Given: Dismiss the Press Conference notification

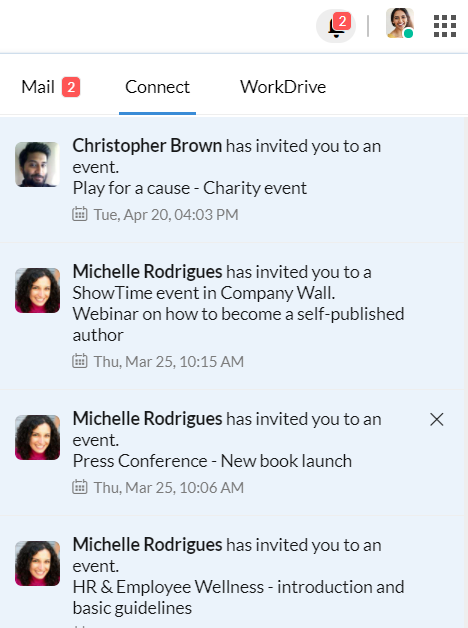Looking at the screenshot, I should coord(436,419).
